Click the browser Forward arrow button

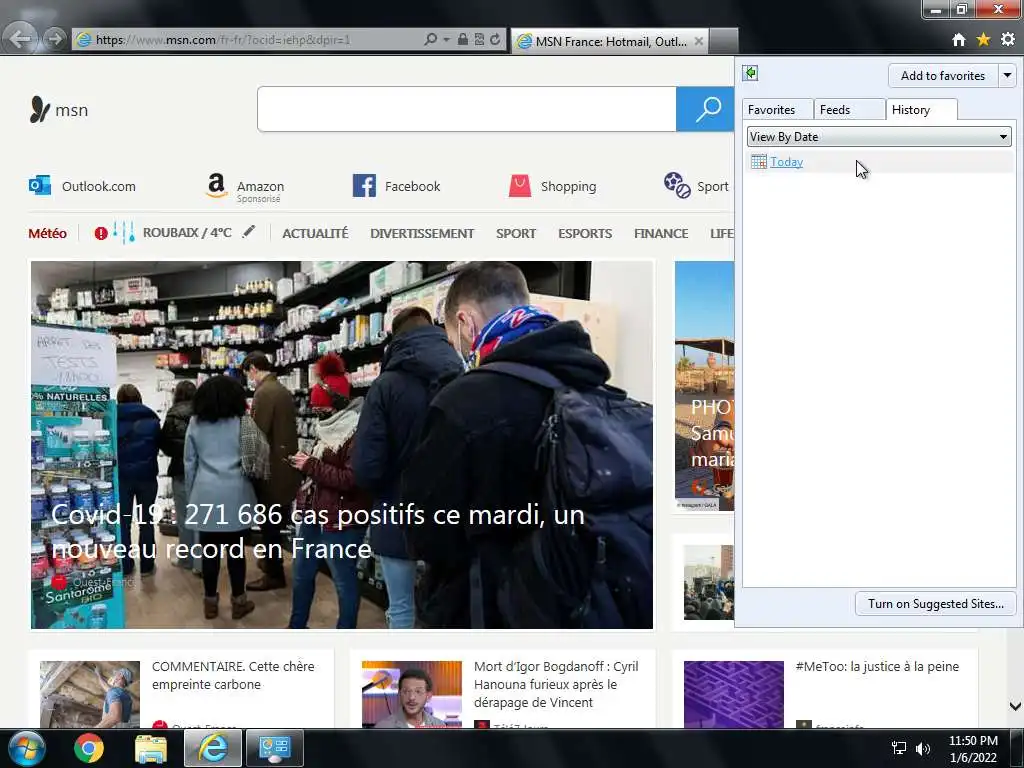tap(56, 39)
